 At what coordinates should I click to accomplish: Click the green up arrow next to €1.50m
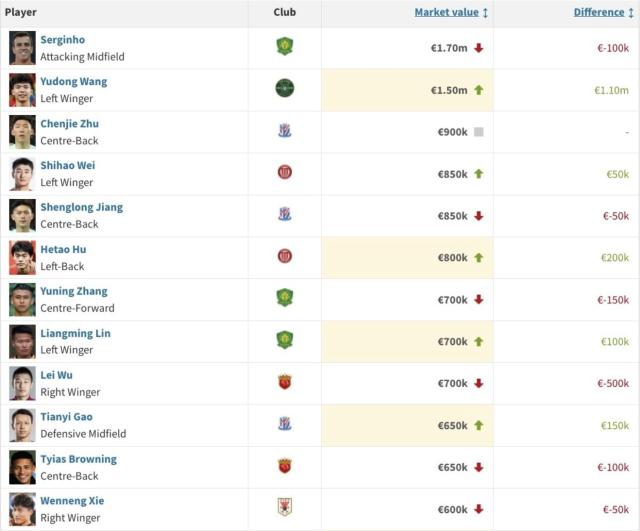pos(479,90)
